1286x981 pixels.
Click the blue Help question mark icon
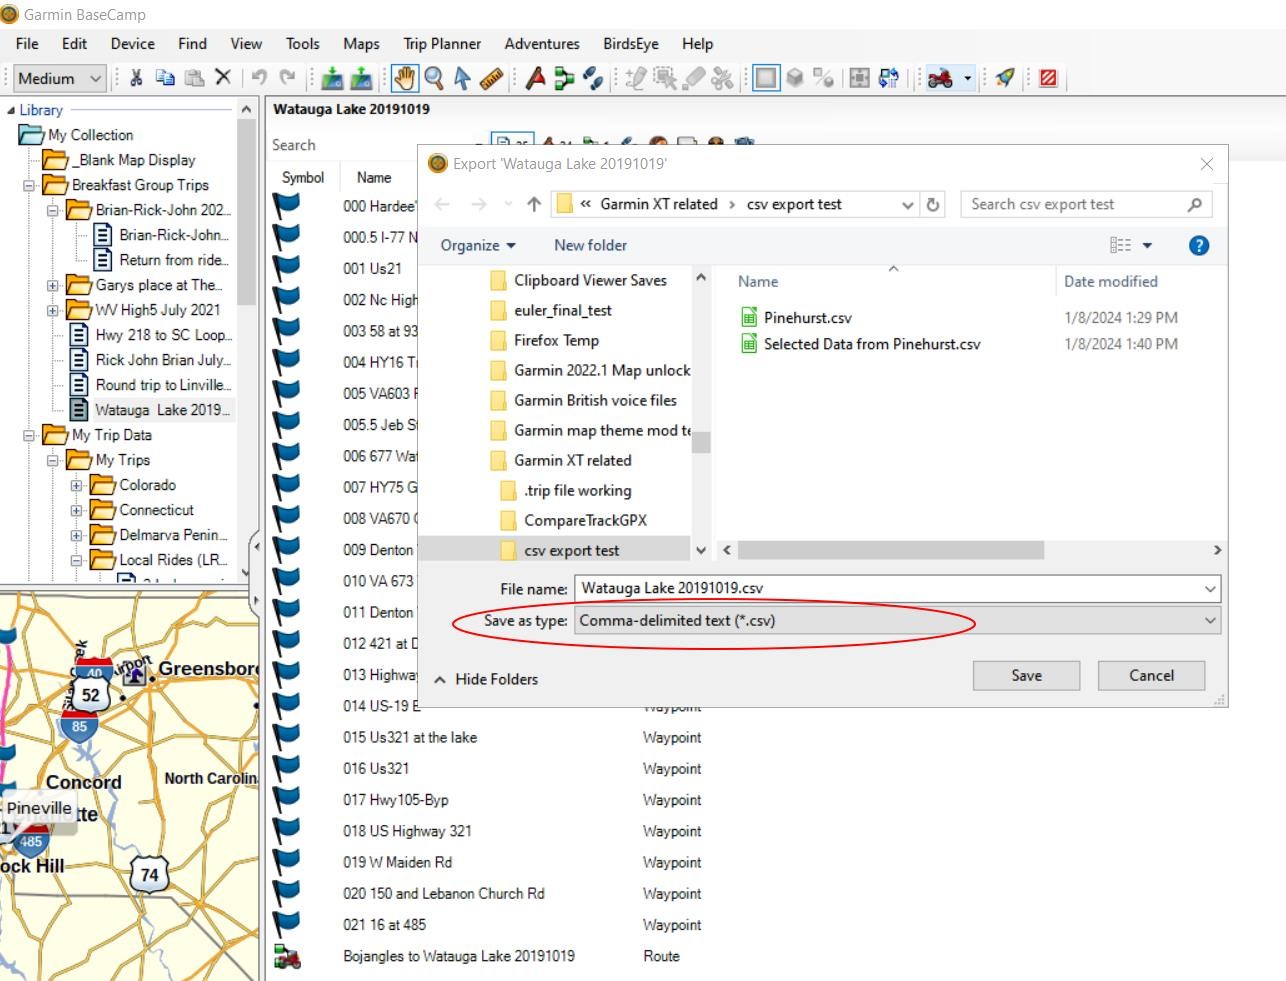(x=1198, y=245)
